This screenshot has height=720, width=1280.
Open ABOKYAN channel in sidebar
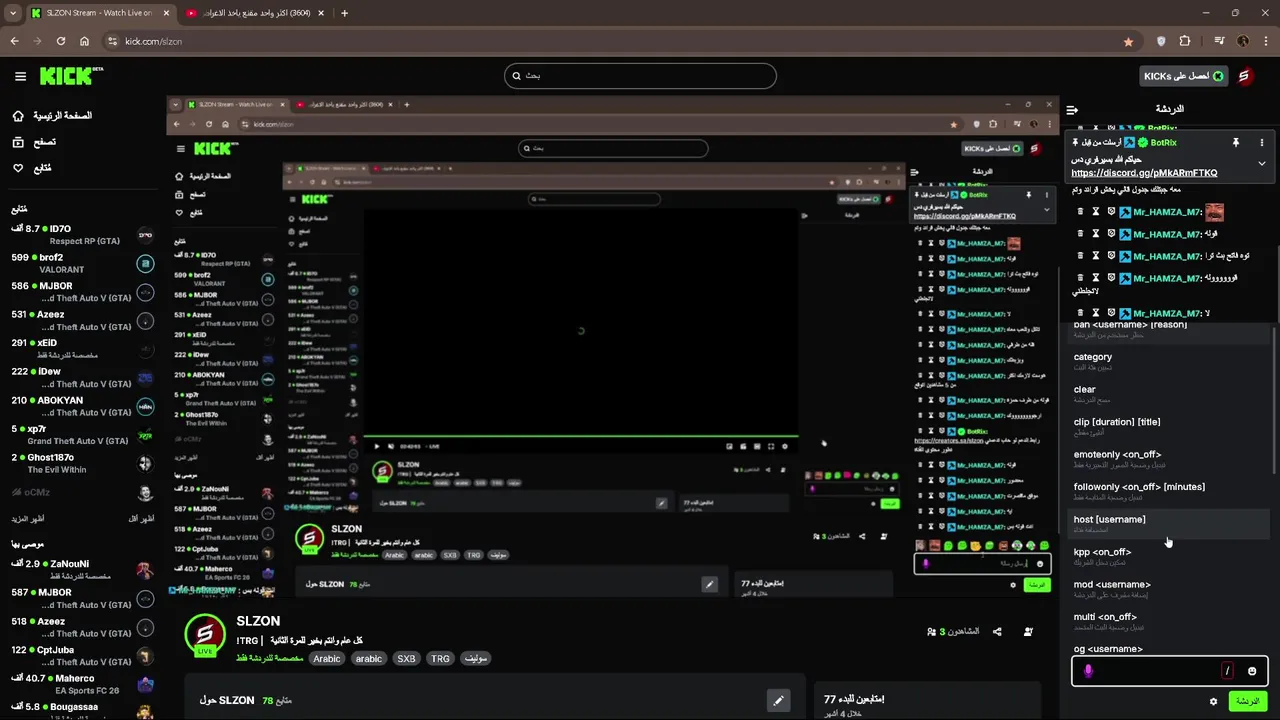click(82, 406)
